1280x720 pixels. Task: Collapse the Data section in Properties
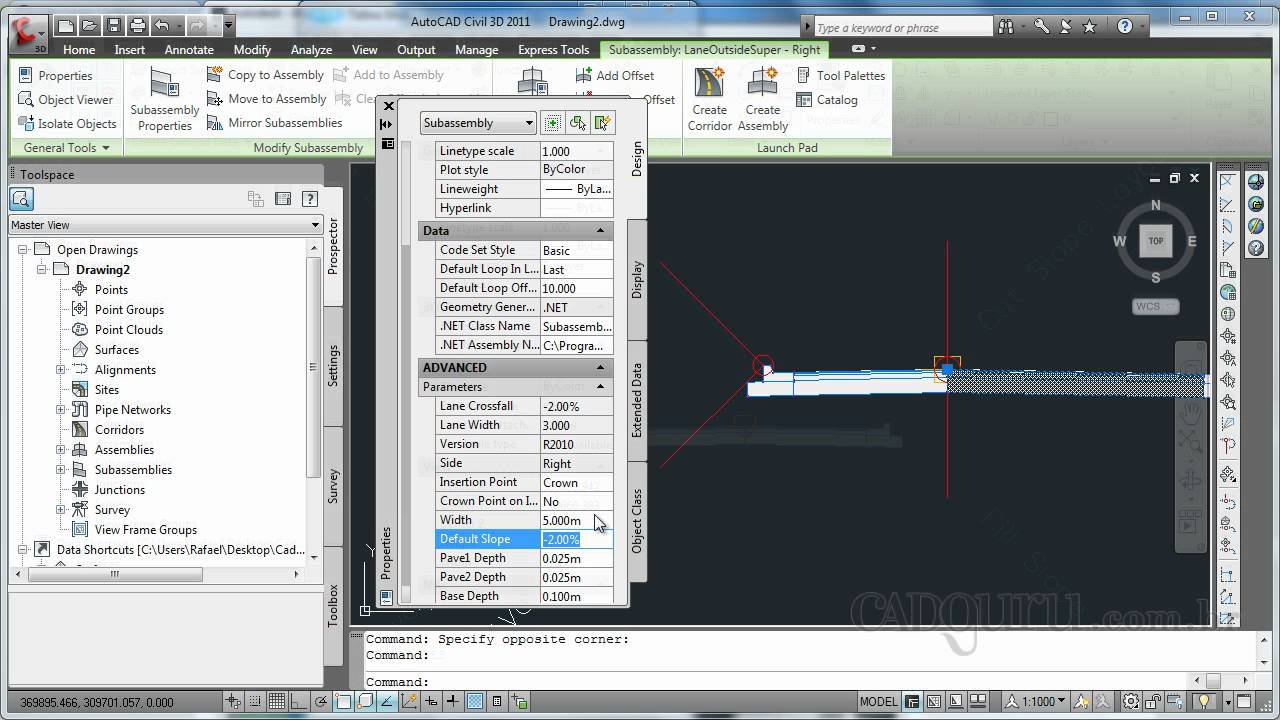tap(601, 231)
